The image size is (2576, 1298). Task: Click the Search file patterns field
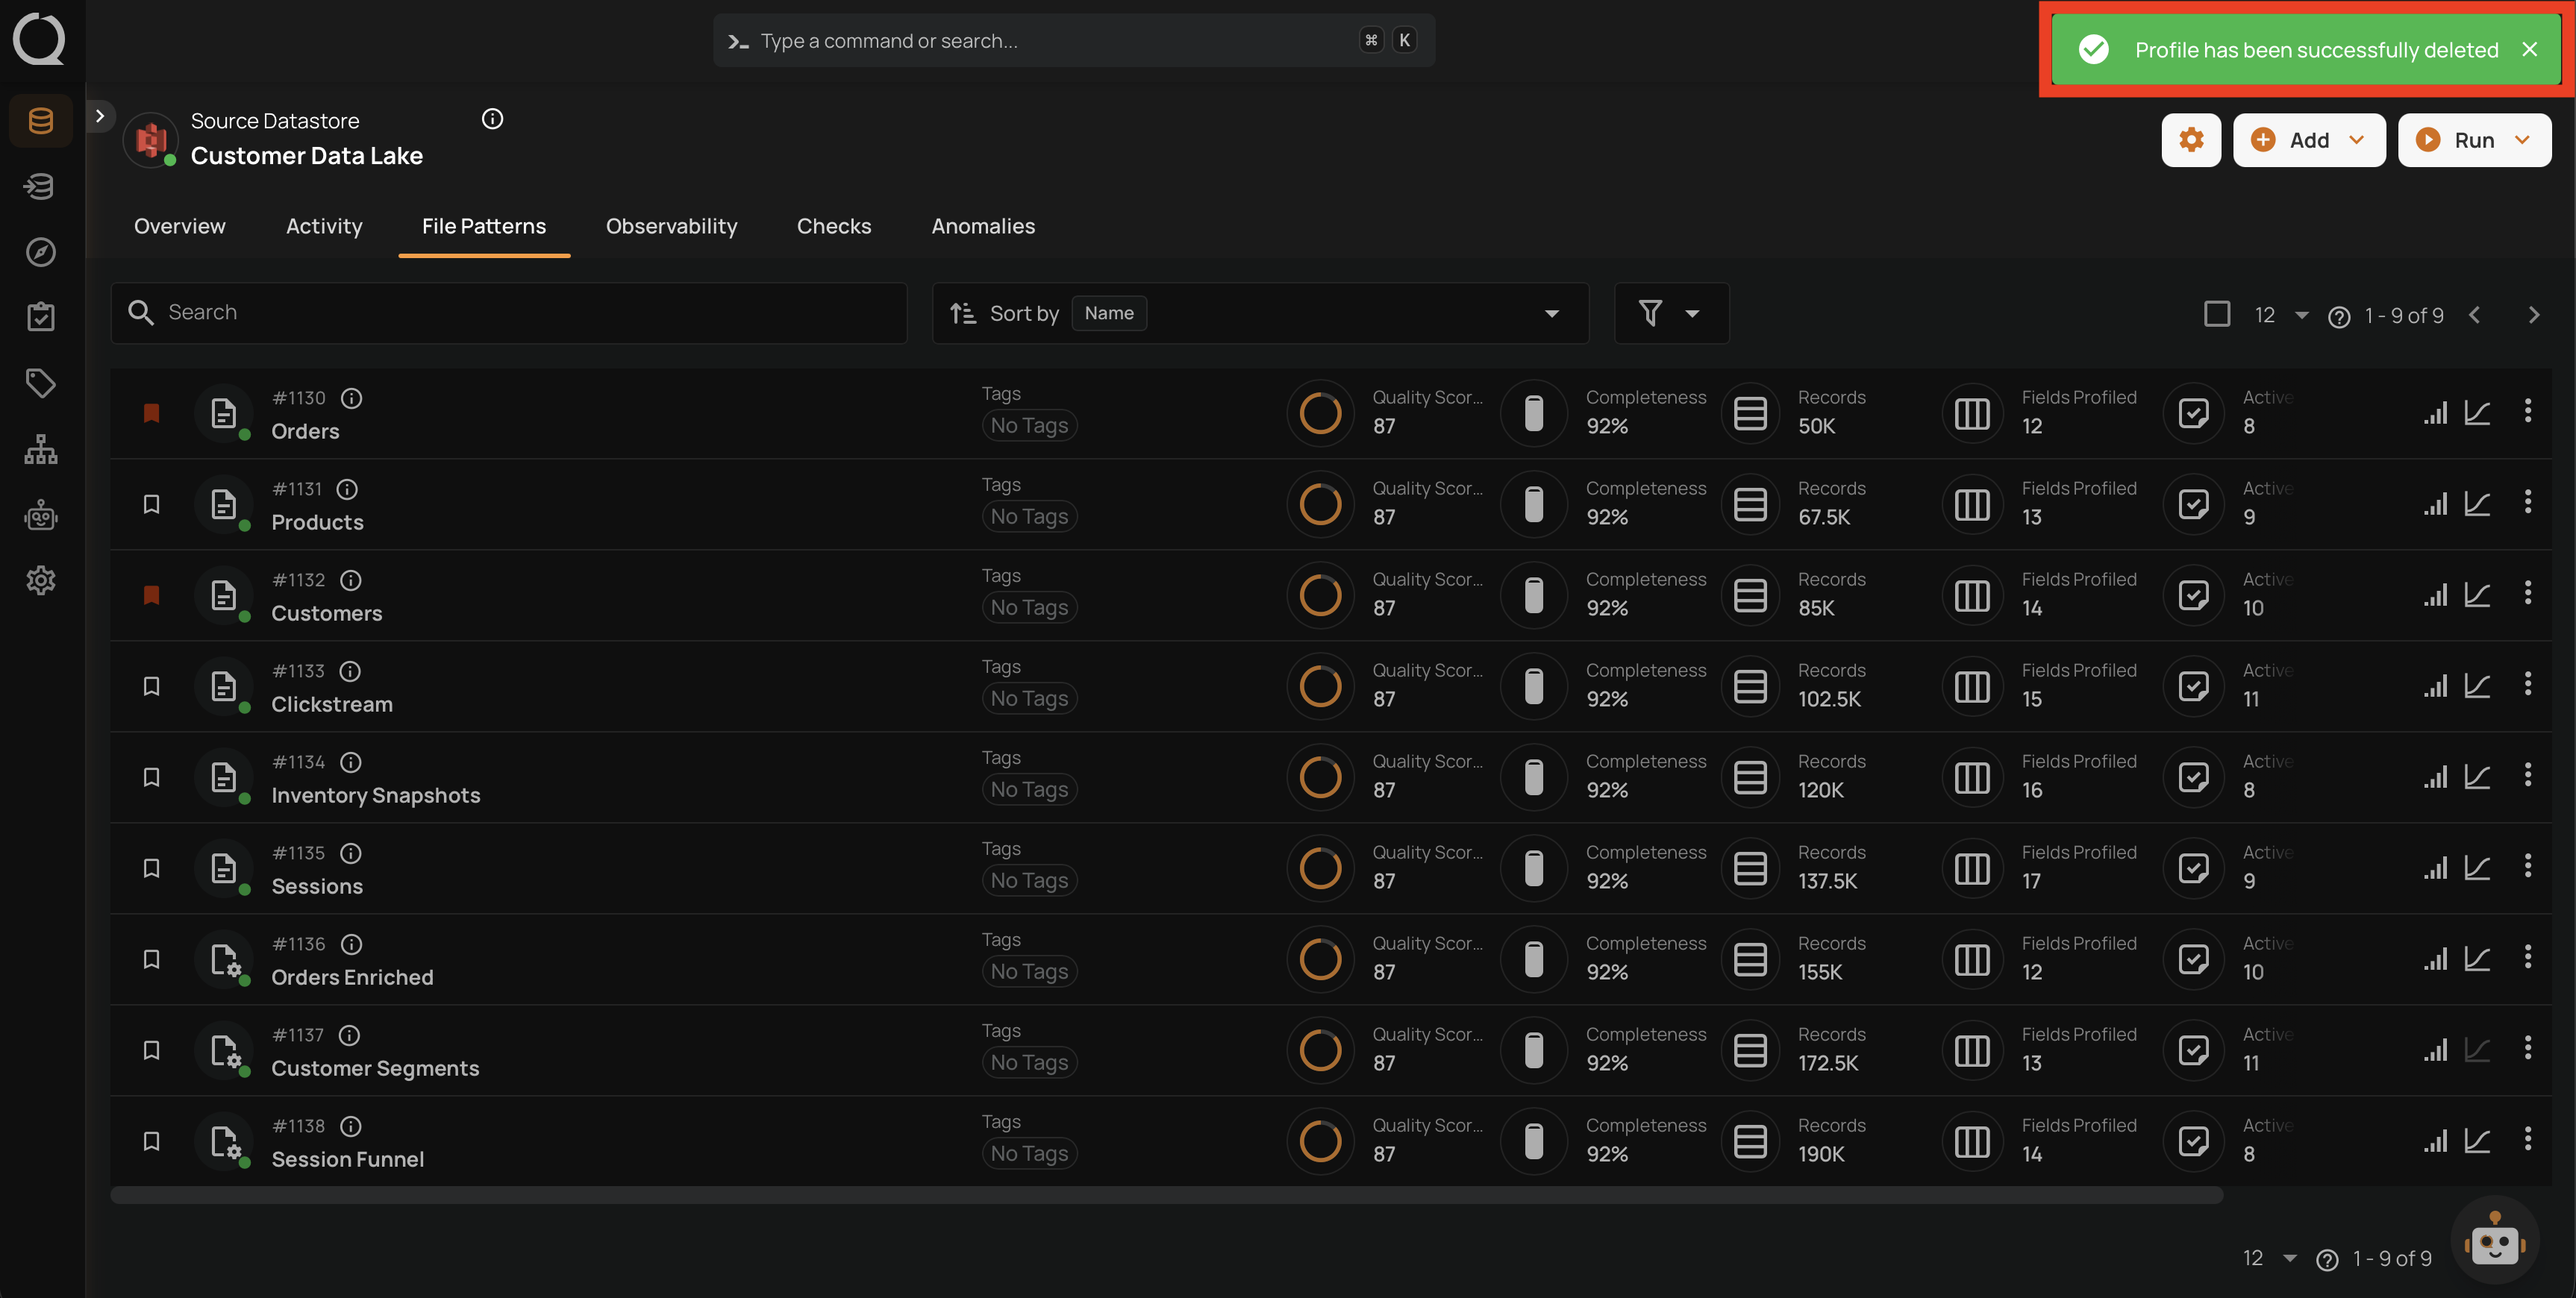pos(509,313)
